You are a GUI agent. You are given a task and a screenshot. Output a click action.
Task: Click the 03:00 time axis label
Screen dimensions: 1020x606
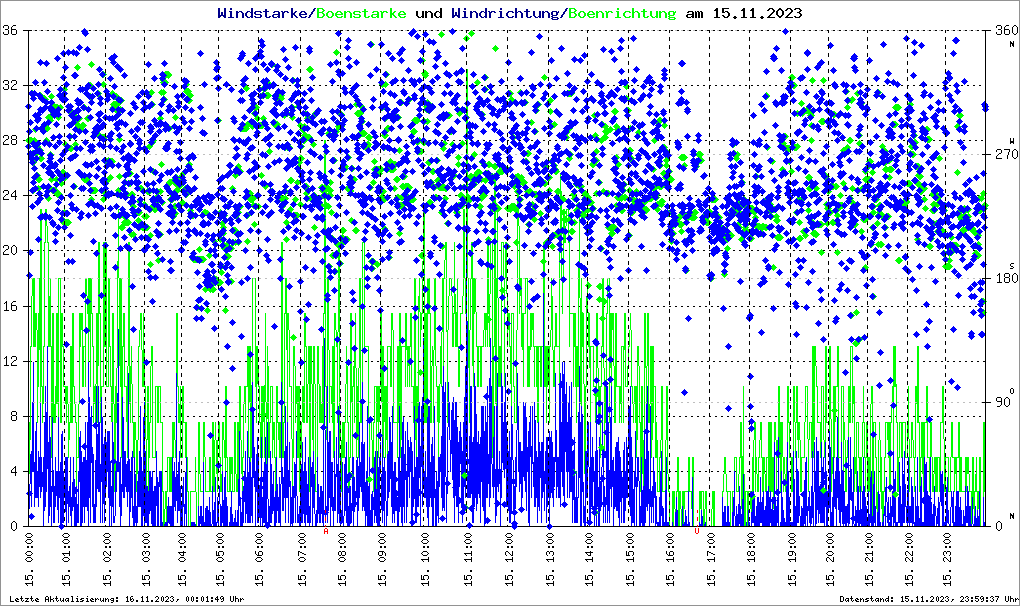(x=146, y=559)
